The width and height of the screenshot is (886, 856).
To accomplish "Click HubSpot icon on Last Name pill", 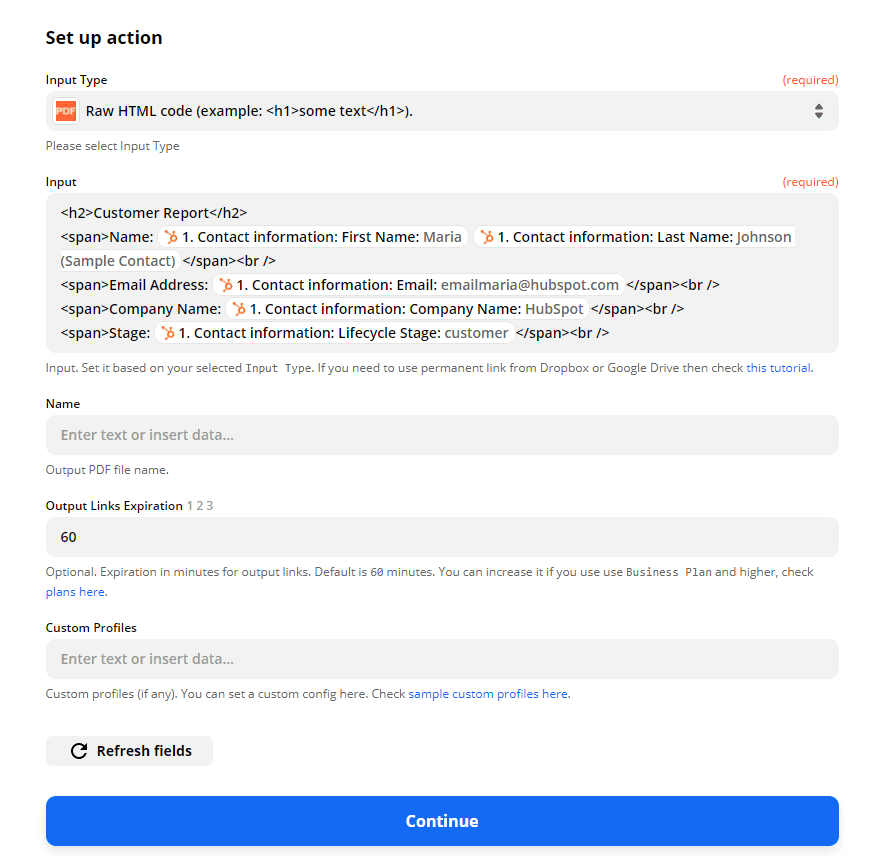I will pos(487,237).
